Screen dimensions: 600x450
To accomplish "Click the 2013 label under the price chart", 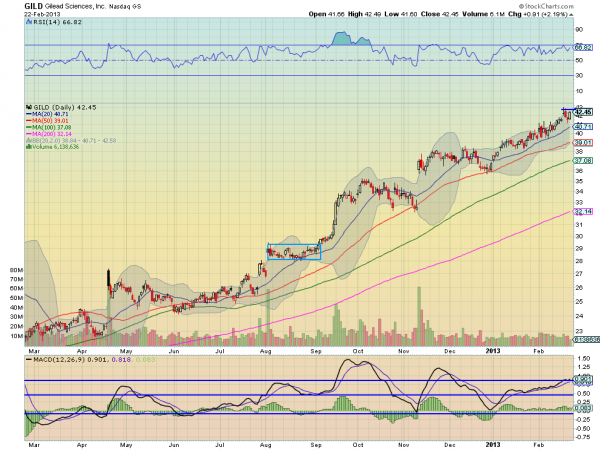I will (x=493, y=351).
